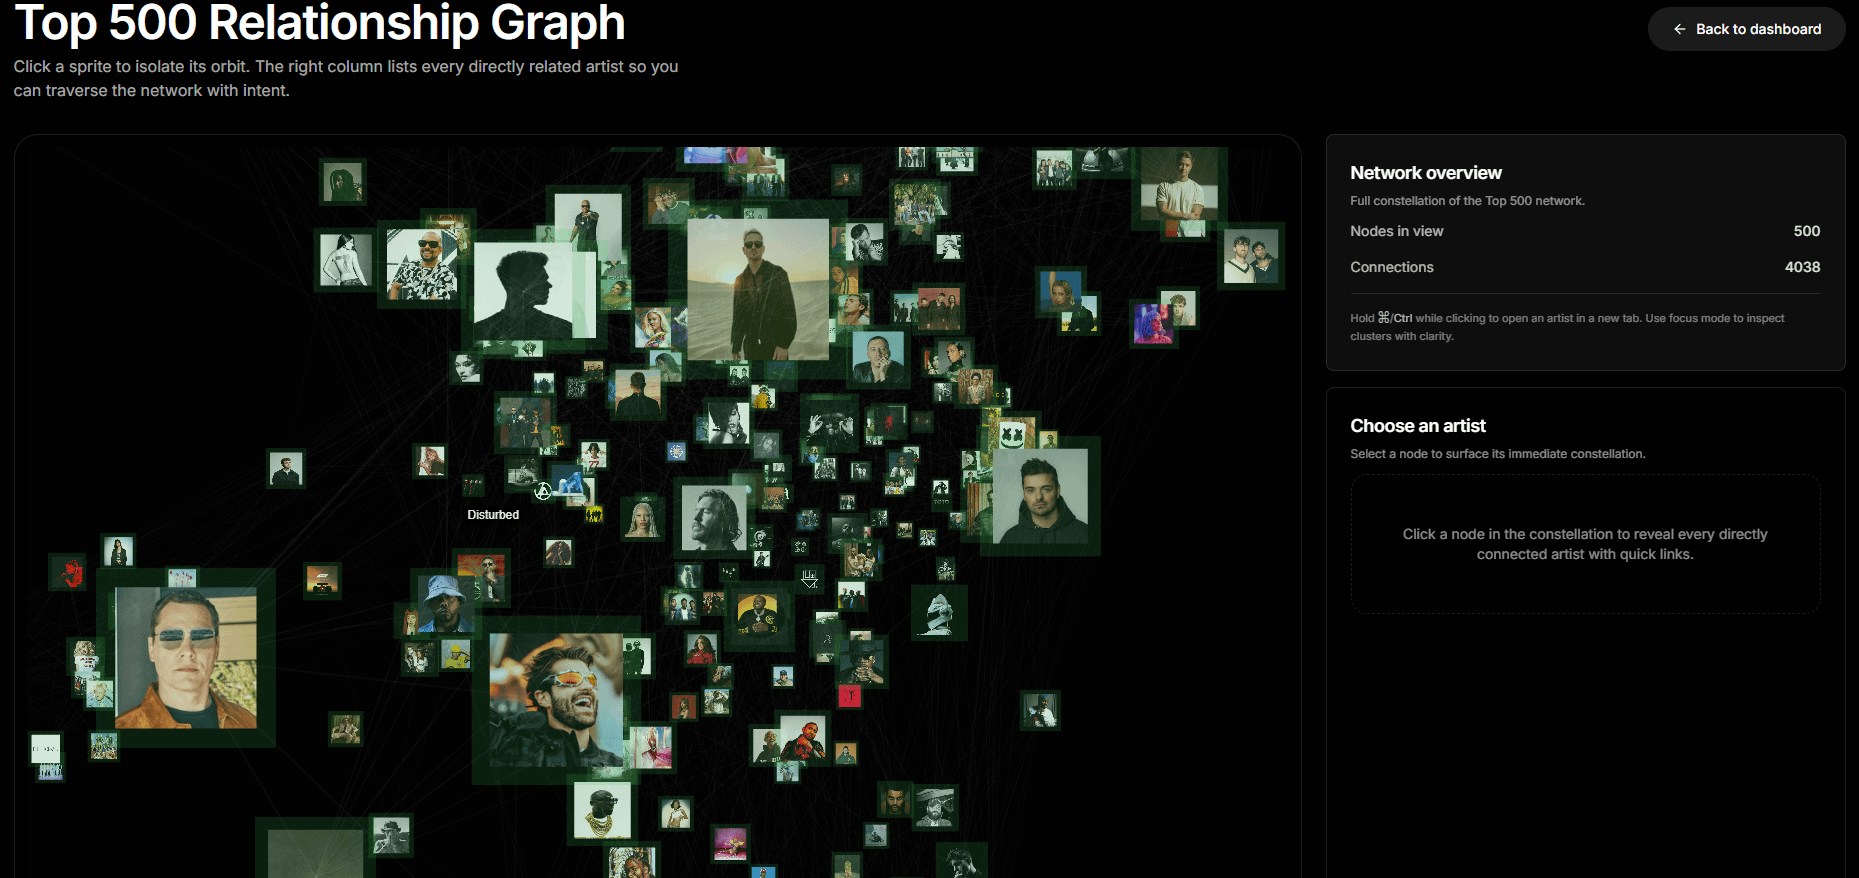The image size is (1859, 878).
Task: Click the Disturbed node label
Action: [493, 515]
